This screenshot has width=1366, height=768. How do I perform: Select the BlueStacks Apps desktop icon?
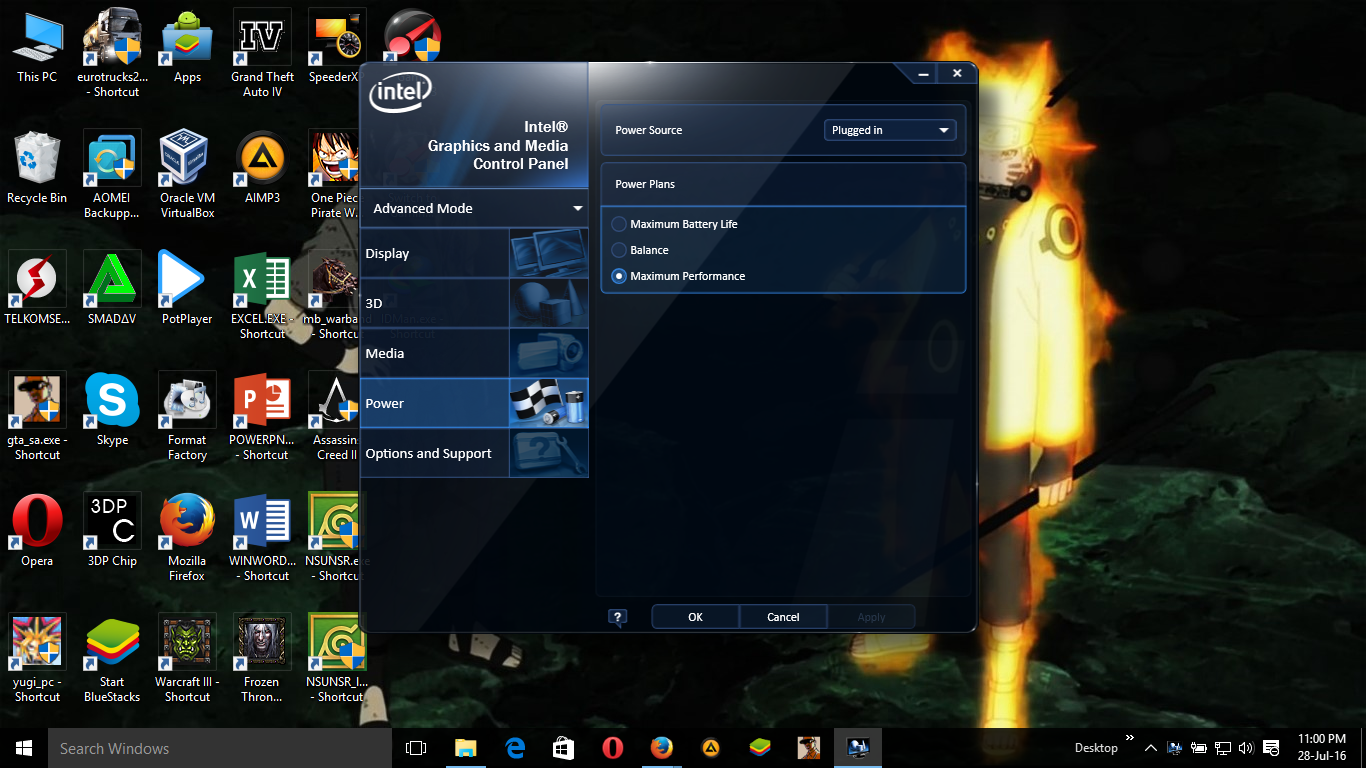187,48
